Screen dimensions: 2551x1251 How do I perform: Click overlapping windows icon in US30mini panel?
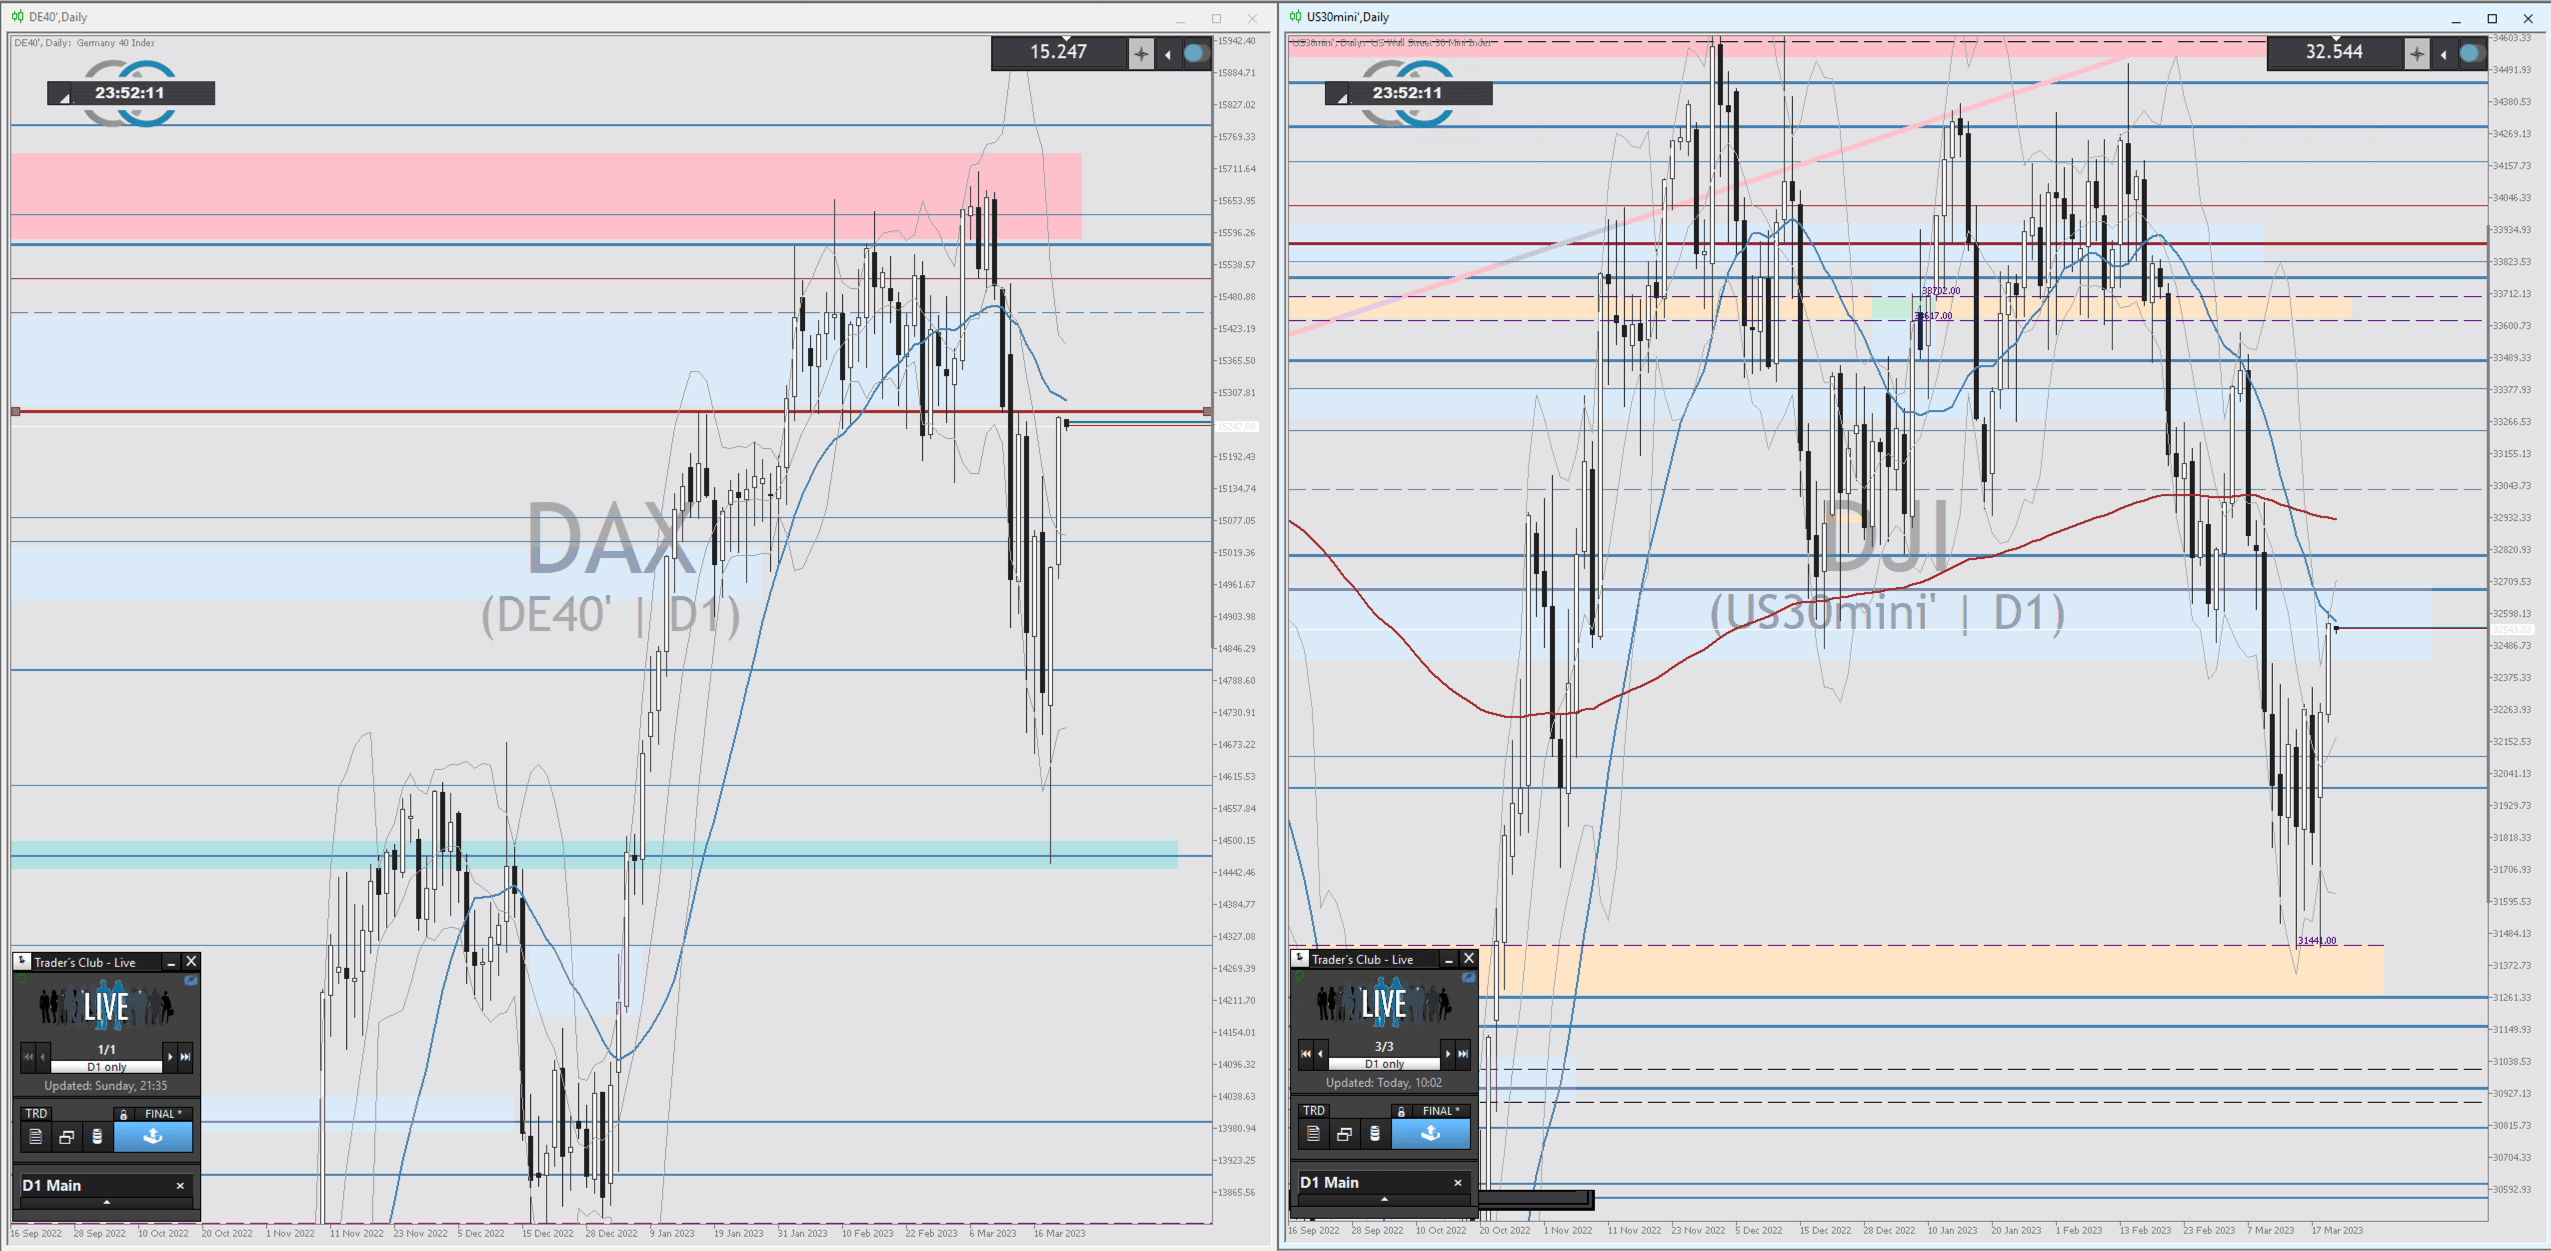pos(1344,1134)
